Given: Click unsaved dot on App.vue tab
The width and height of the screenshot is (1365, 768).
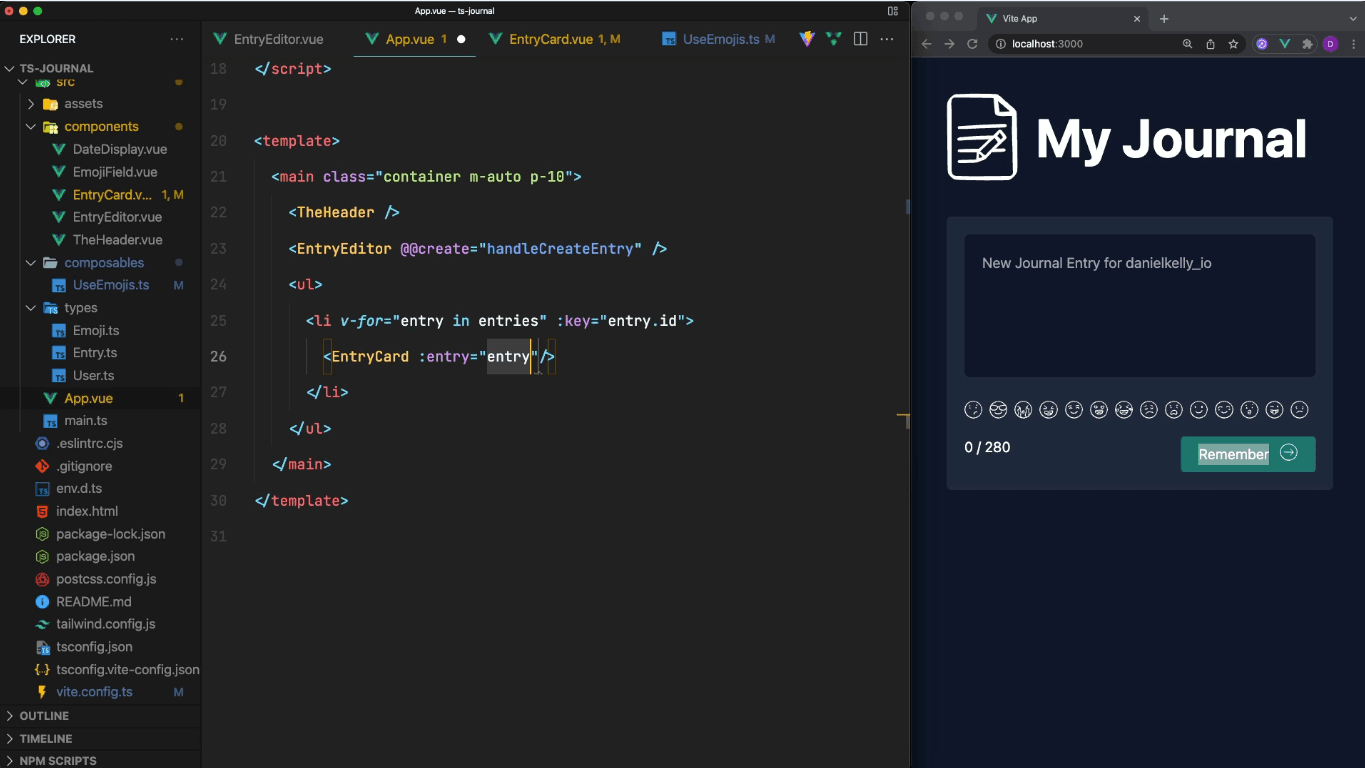Looking at the screenshot, I should click(461, 40).
